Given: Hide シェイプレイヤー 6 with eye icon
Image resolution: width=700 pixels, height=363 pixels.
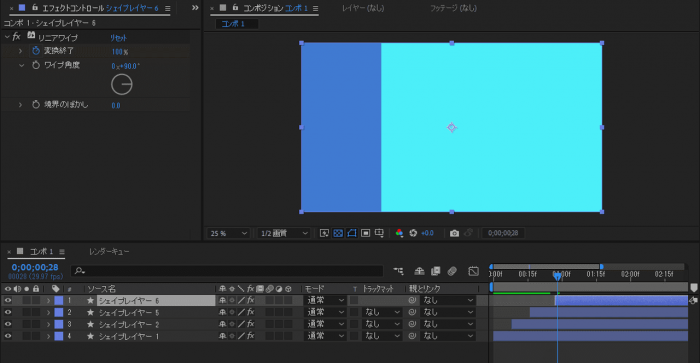Looking at the screenshot, I should point(8,300).
